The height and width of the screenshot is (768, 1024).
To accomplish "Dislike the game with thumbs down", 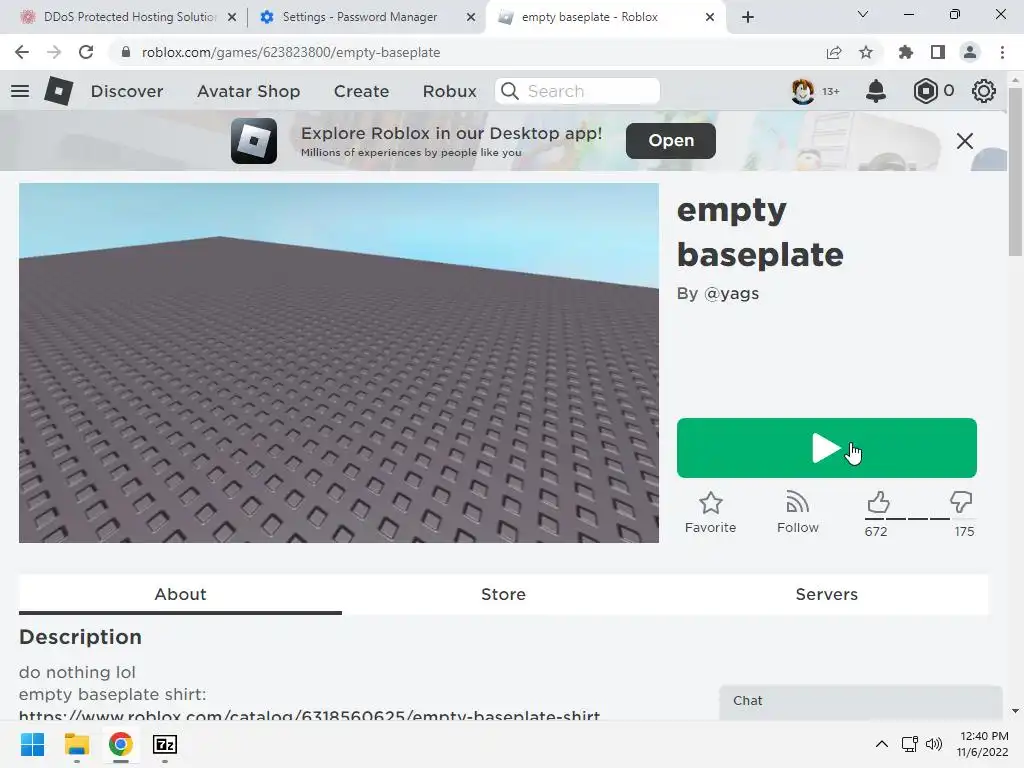I will pos(961,502).
